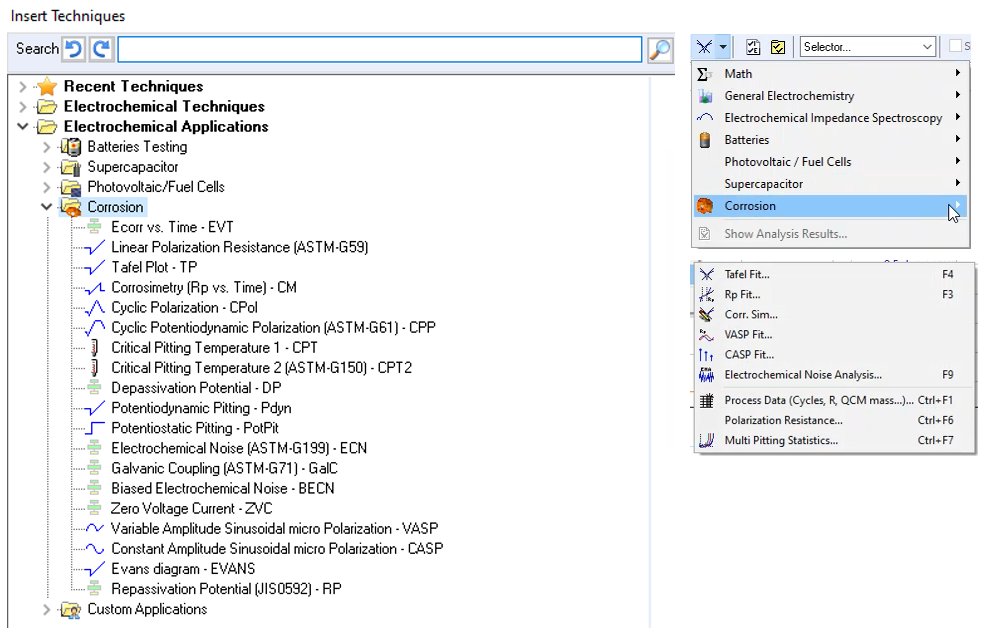
Task: Click the yellow folder checkmark toolbar icon
Action: pyautogui.click(x=777, y=47)
